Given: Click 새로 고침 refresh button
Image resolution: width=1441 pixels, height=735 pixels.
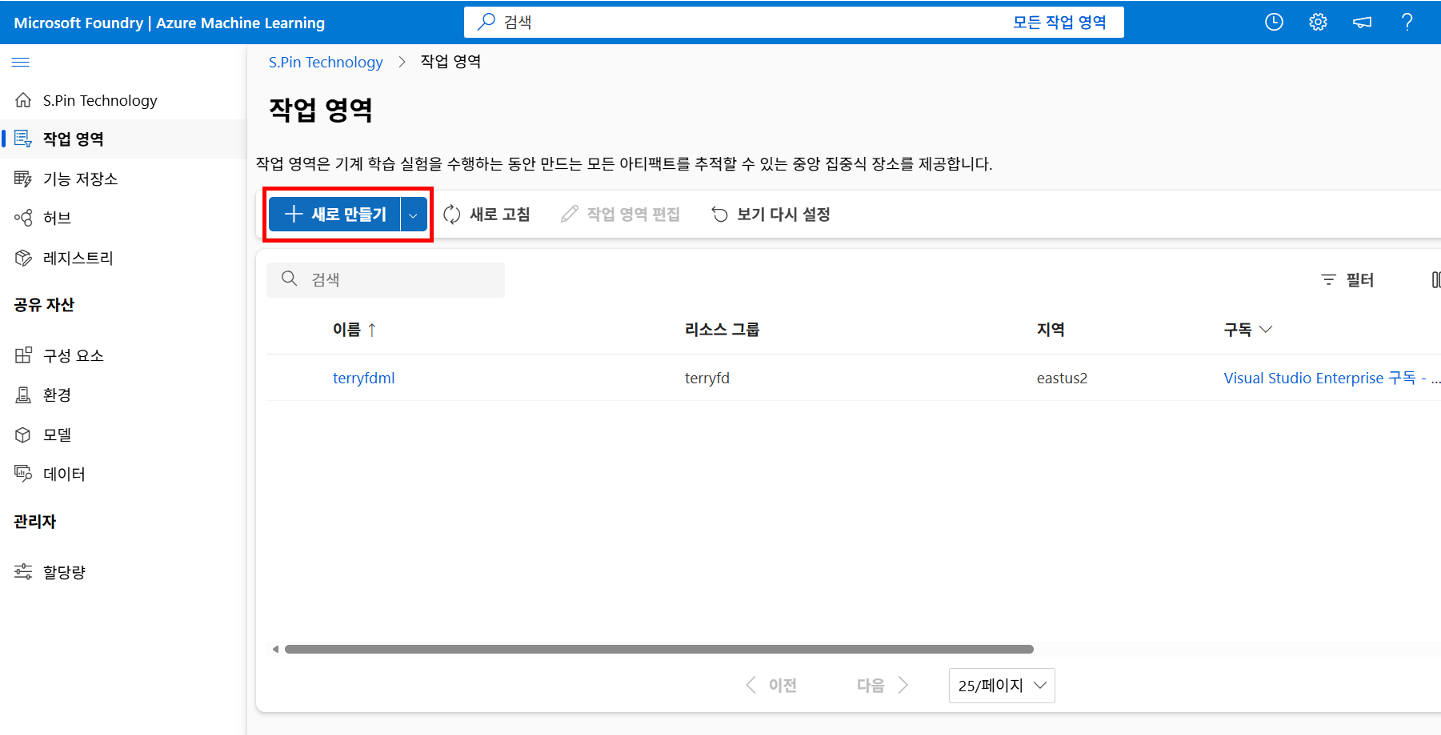Looking at the screenshot, I should pos(487,214).
